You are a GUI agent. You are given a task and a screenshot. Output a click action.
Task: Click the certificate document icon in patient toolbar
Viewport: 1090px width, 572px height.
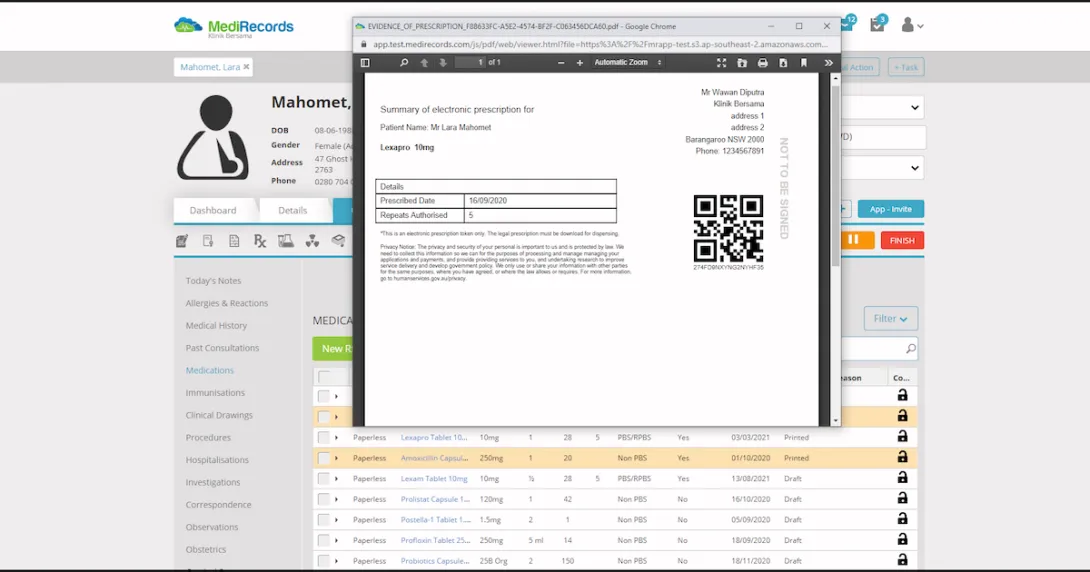tap(208, 241)
